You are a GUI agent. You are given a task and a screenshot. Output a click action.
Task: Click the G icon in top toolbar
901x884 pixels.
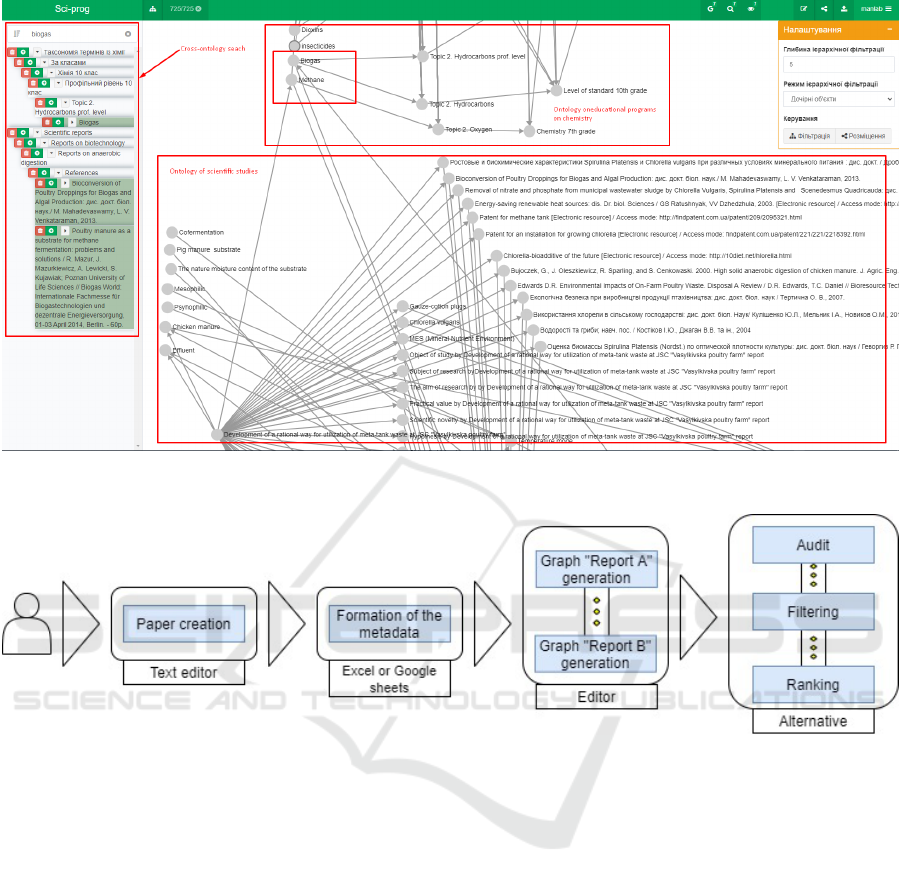pos(711,8)
